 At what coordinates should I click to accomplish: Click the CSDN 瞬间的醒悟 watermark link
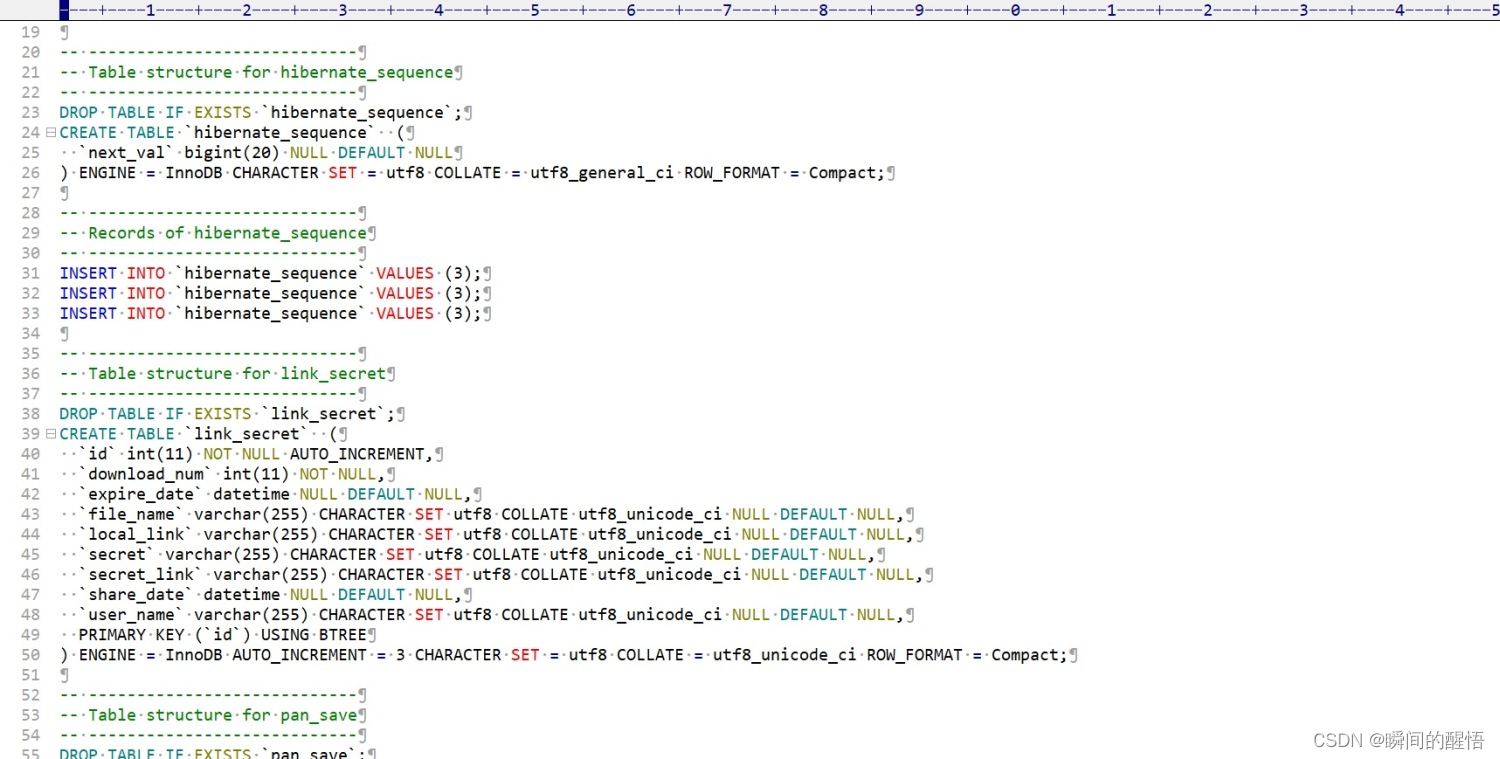(1397, 740)
